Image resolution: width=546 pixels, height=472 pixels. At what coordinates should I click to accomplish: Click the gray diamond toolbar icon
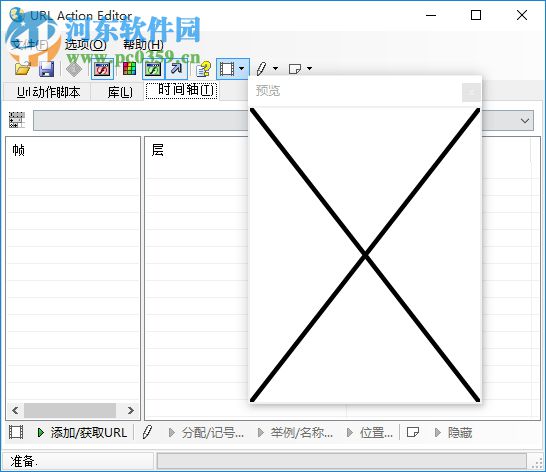coord(74,69)
